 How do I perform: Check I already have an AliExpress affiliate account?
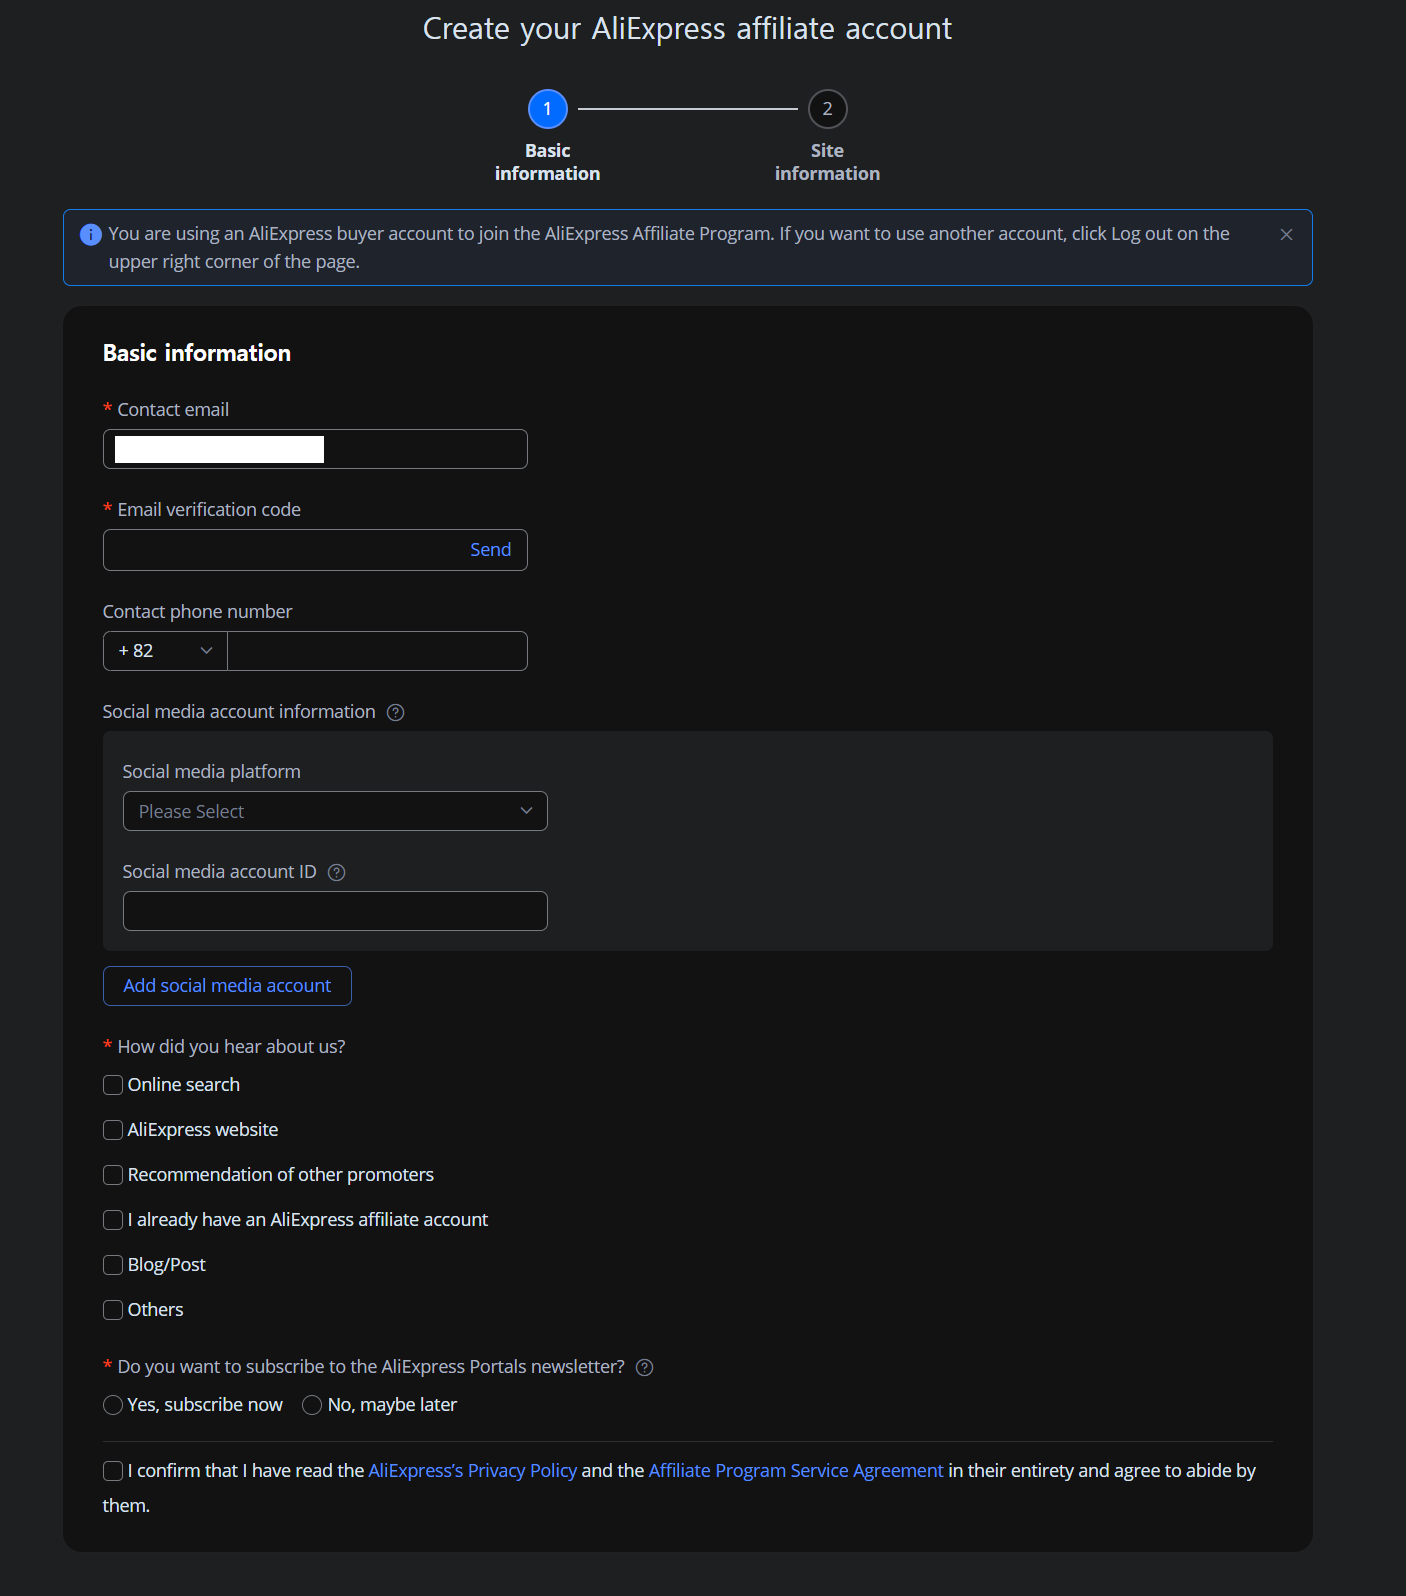click(113, 1220)
